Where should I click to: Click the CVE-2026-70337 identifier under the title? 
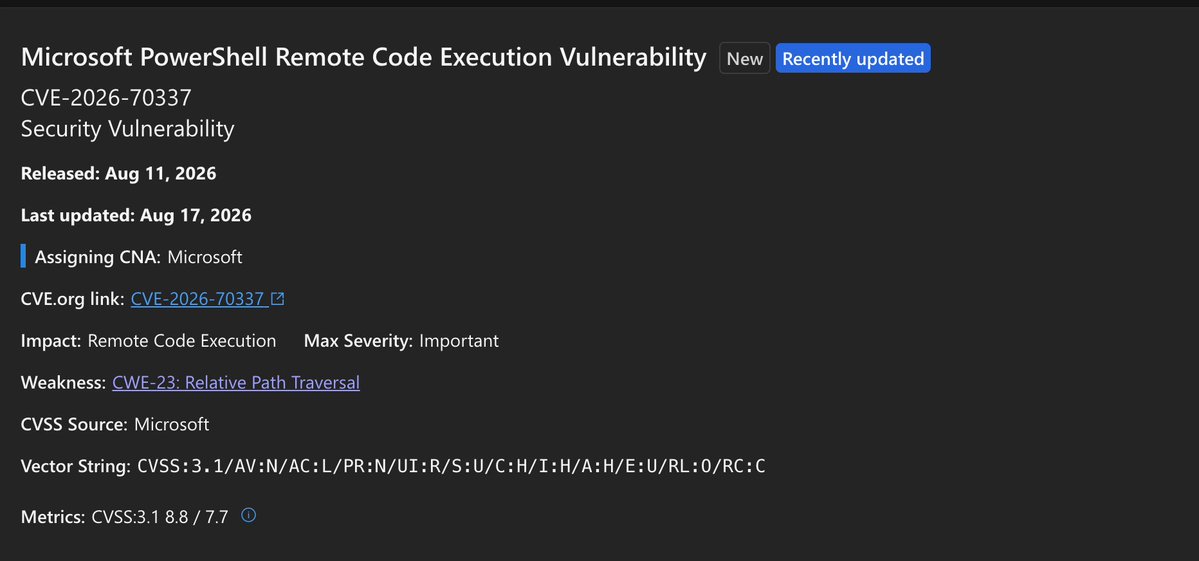tap(106, 98)
